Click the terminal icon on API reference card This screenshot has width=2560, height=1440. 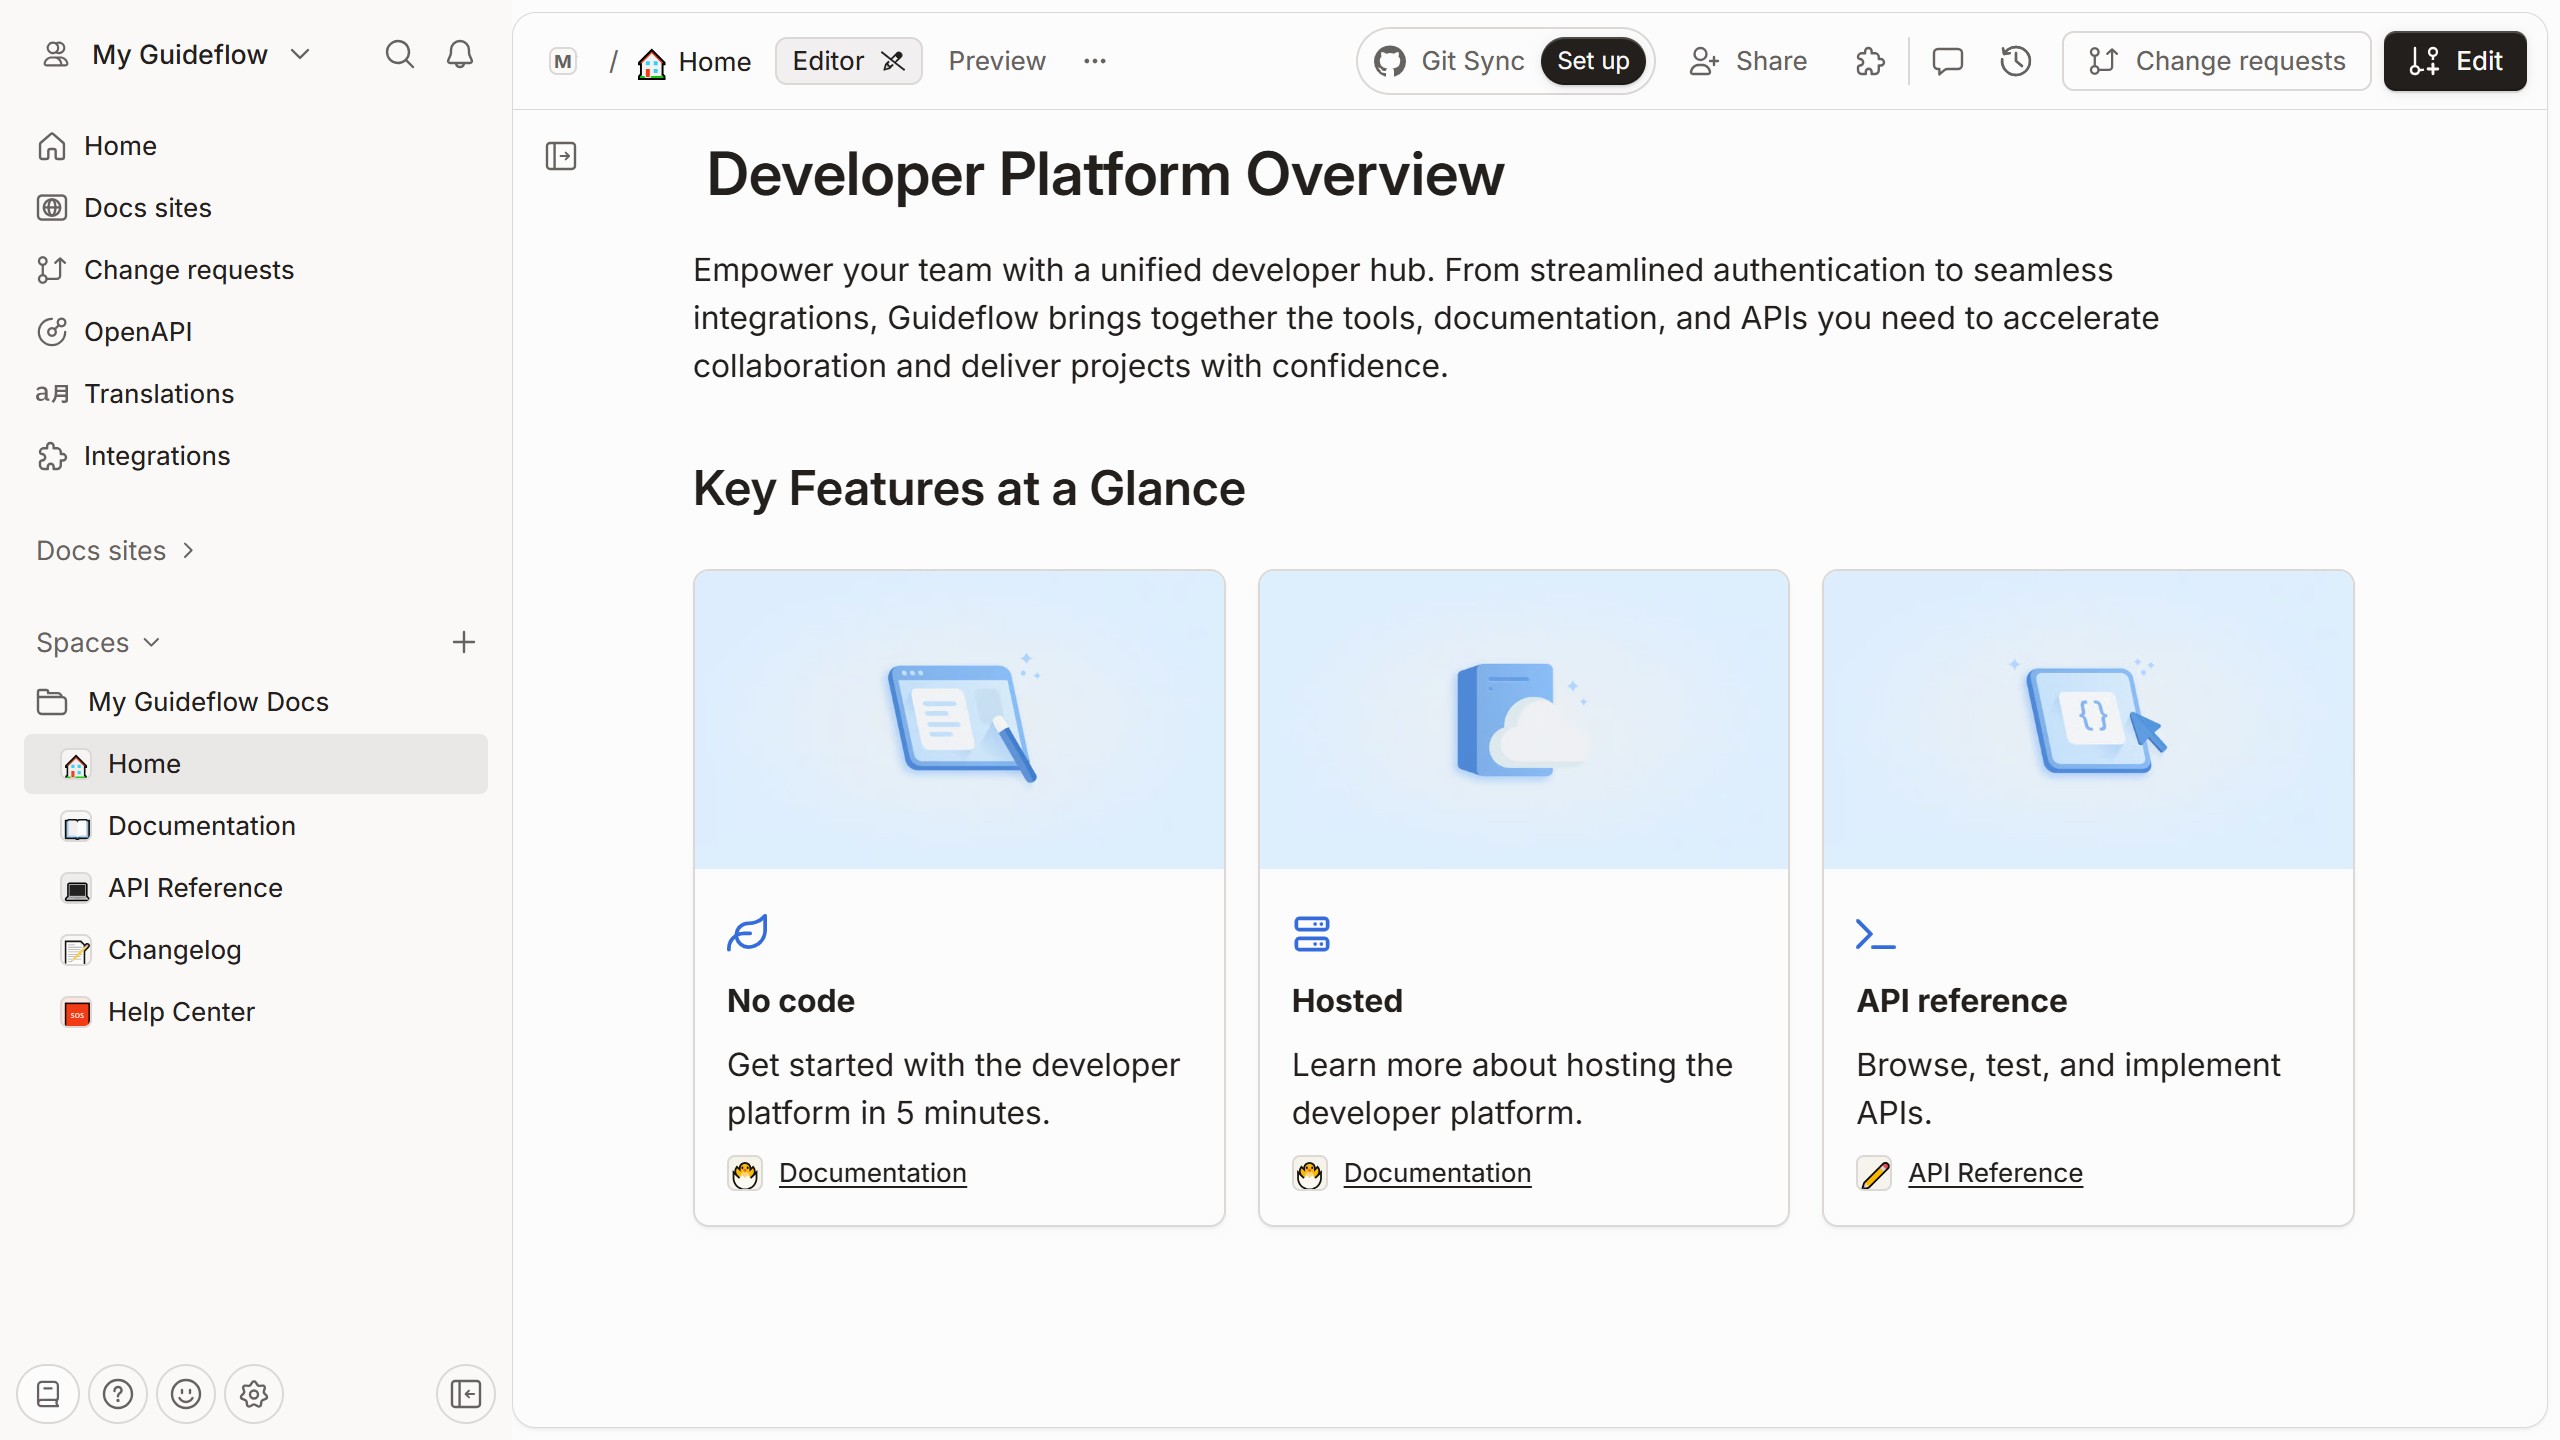point(1875,934)
